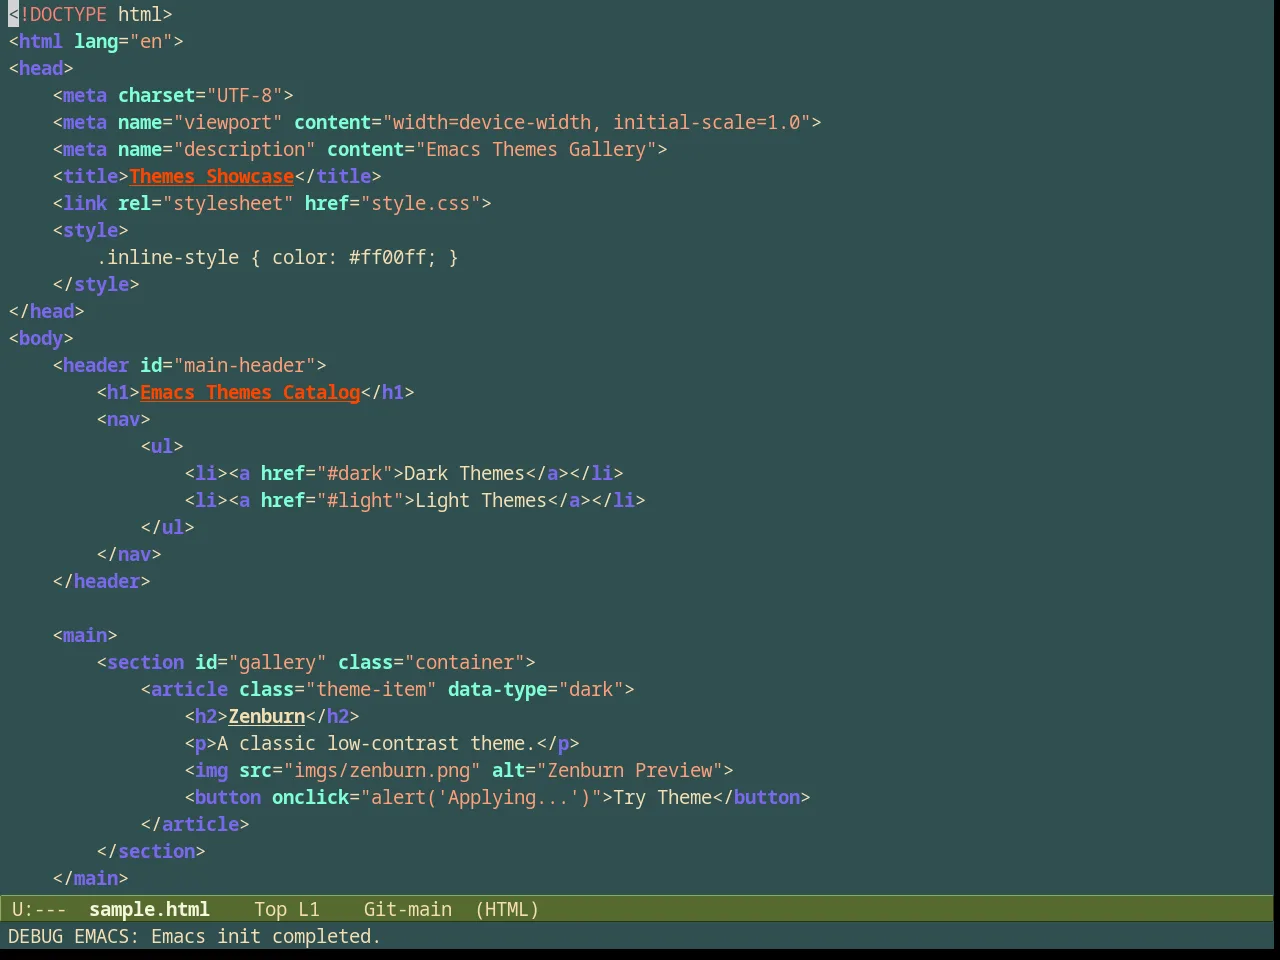Click the "Emacs Themes Gallery" description string
1280x960 pixels.
click(536, 149)
